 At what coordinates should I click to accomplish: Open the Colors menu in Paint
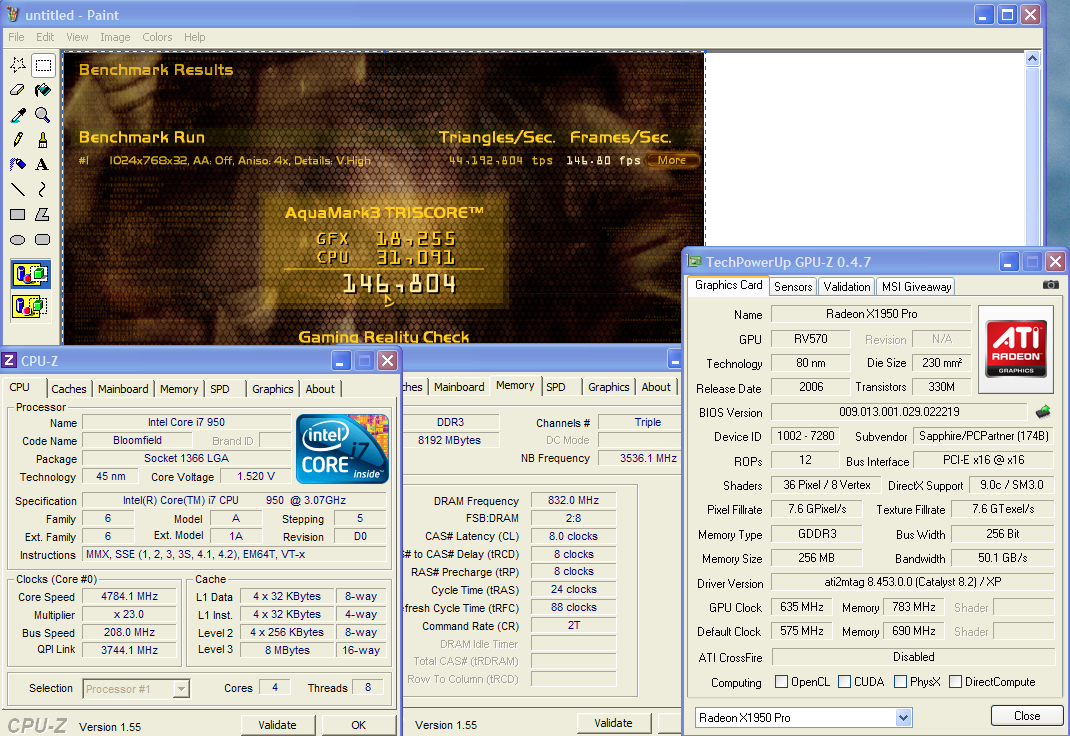157,37
